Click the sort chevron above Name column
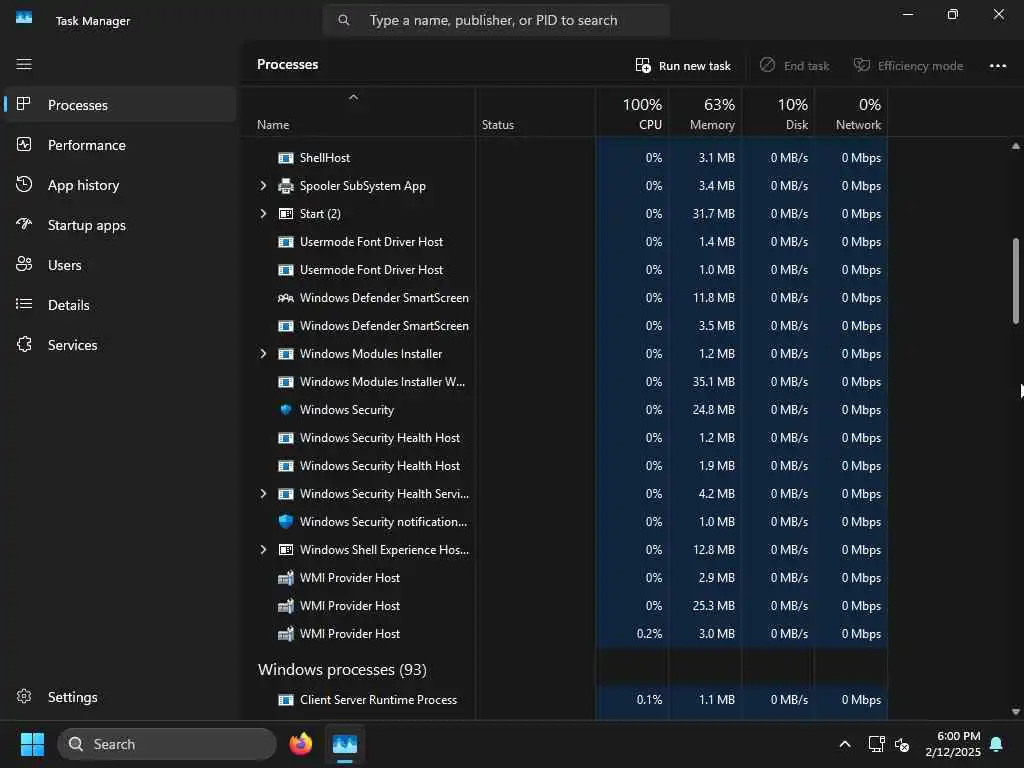The width and height of the screenshot is (1024, 768). [x=353, y=97]
